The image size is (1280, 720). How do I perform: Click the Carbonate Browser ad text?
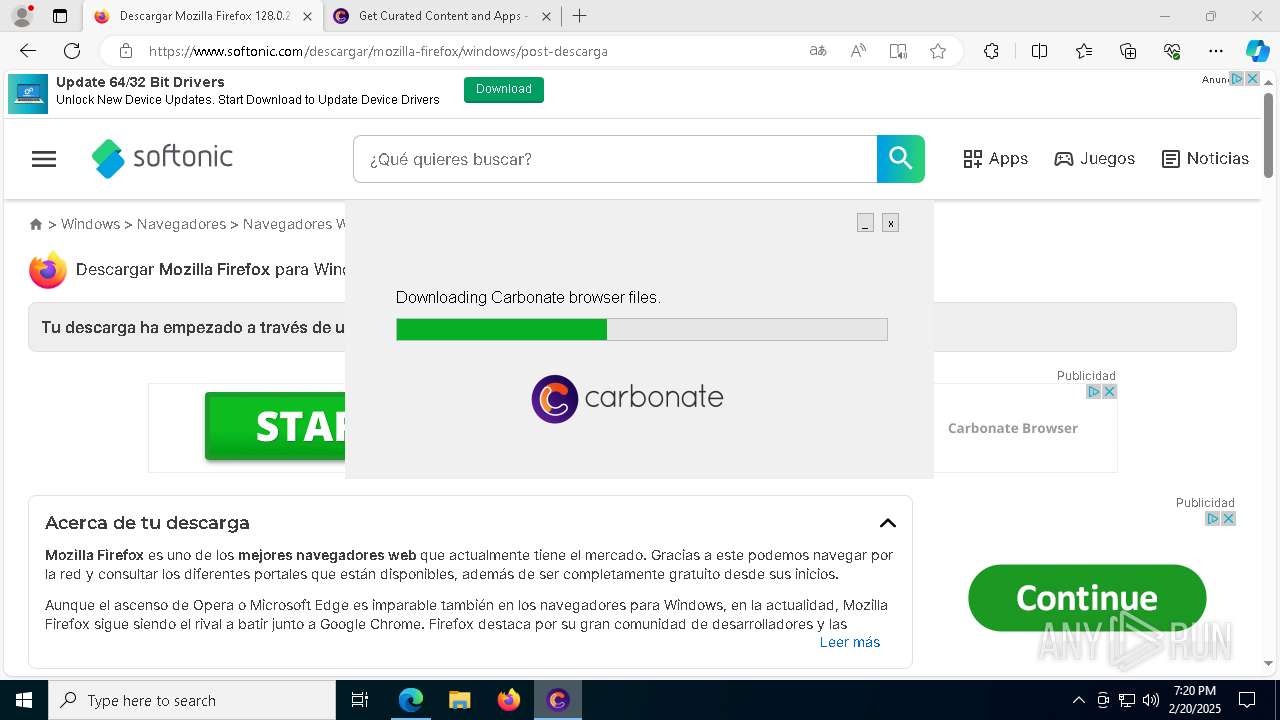[1012, 428]
